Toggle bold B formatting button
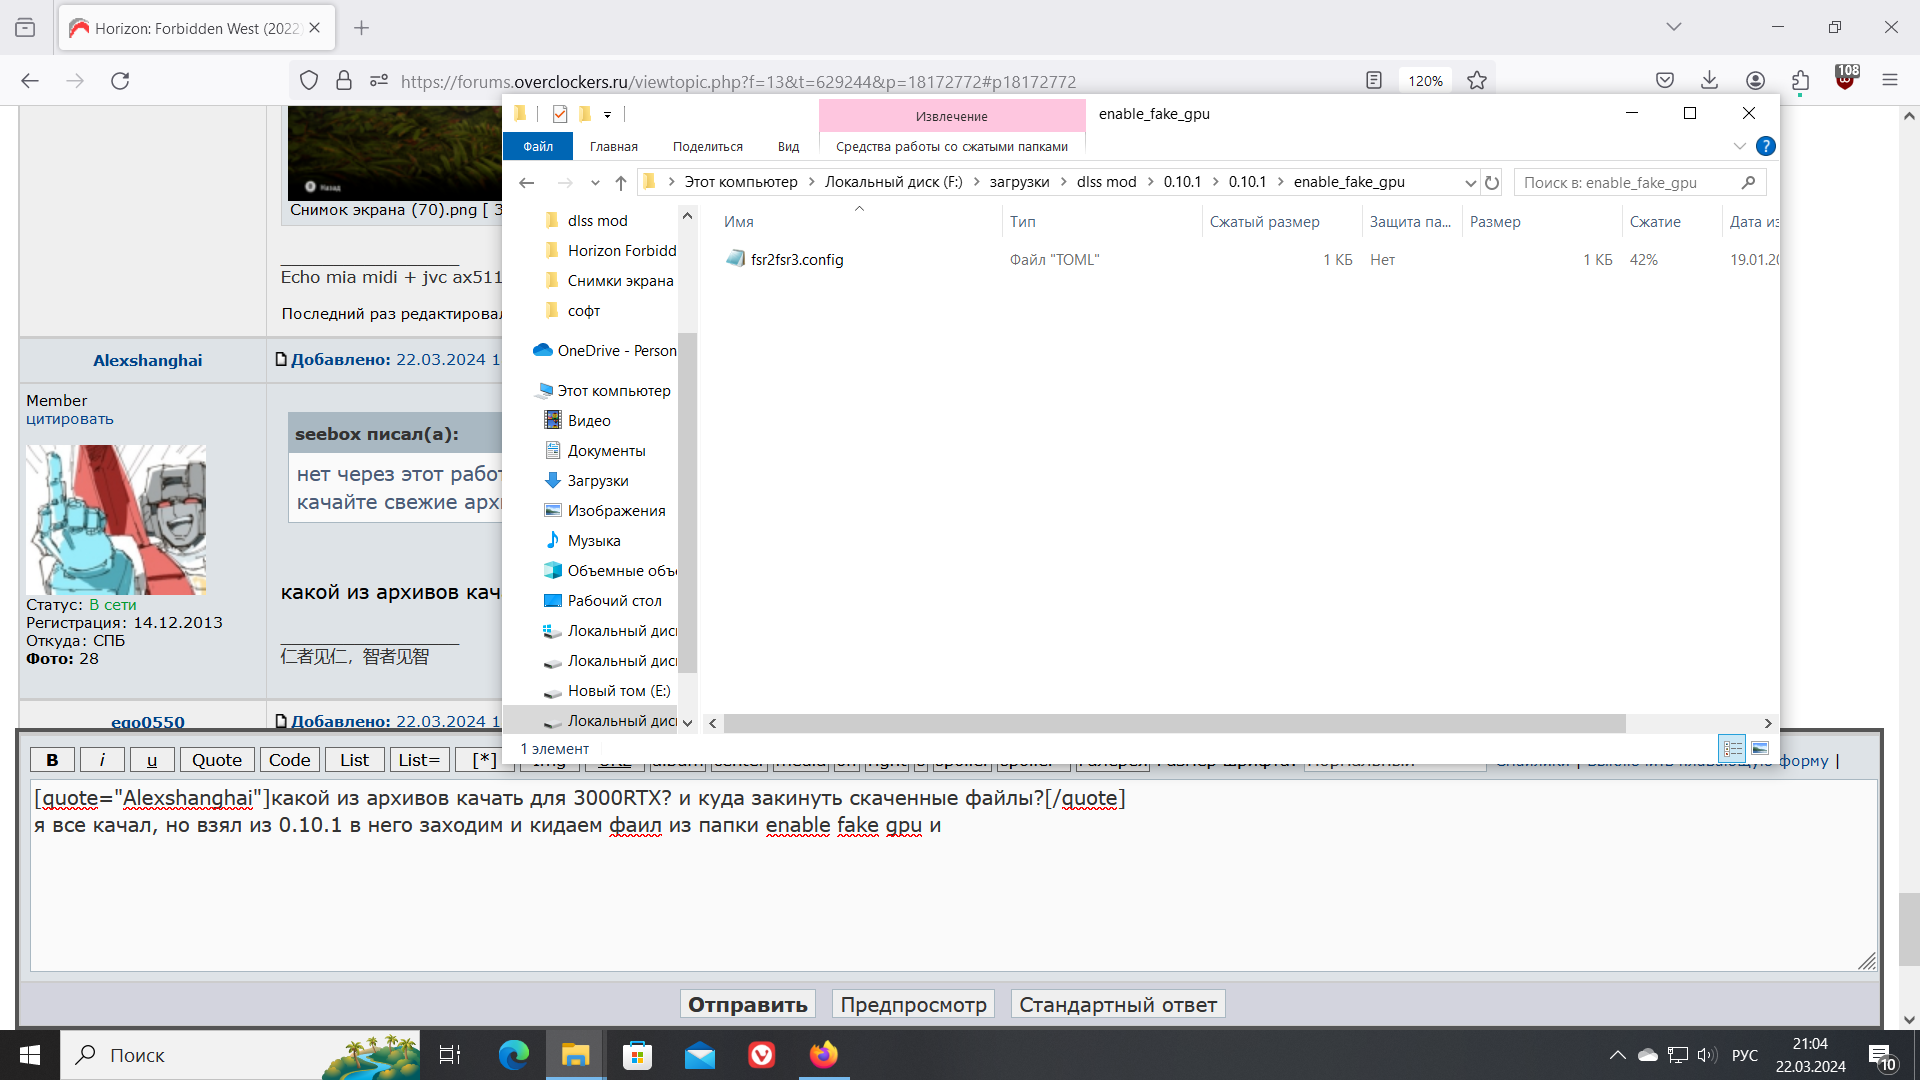Viewport: 1920px width, 1080px height. 52,760
